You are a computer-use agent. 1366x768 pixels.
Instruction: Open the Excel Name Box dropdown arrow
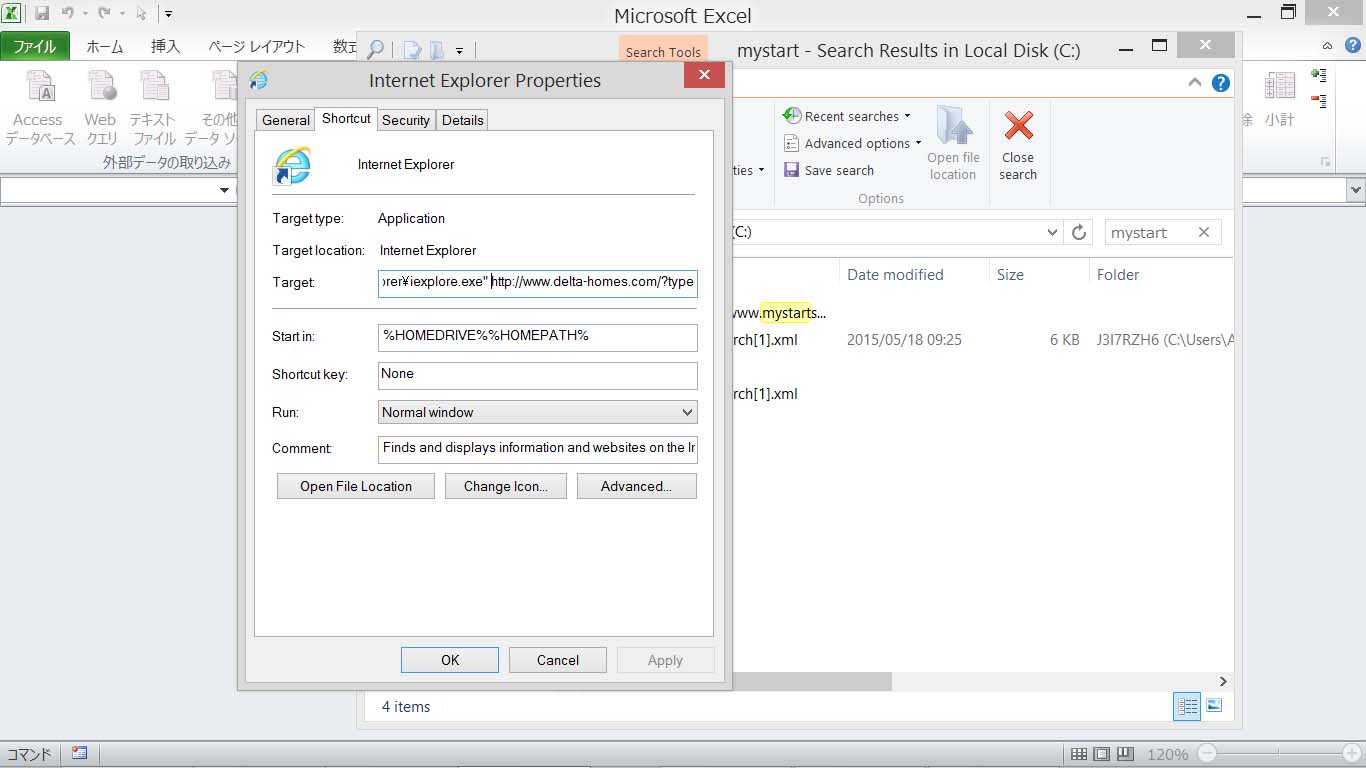click(225, 190)
